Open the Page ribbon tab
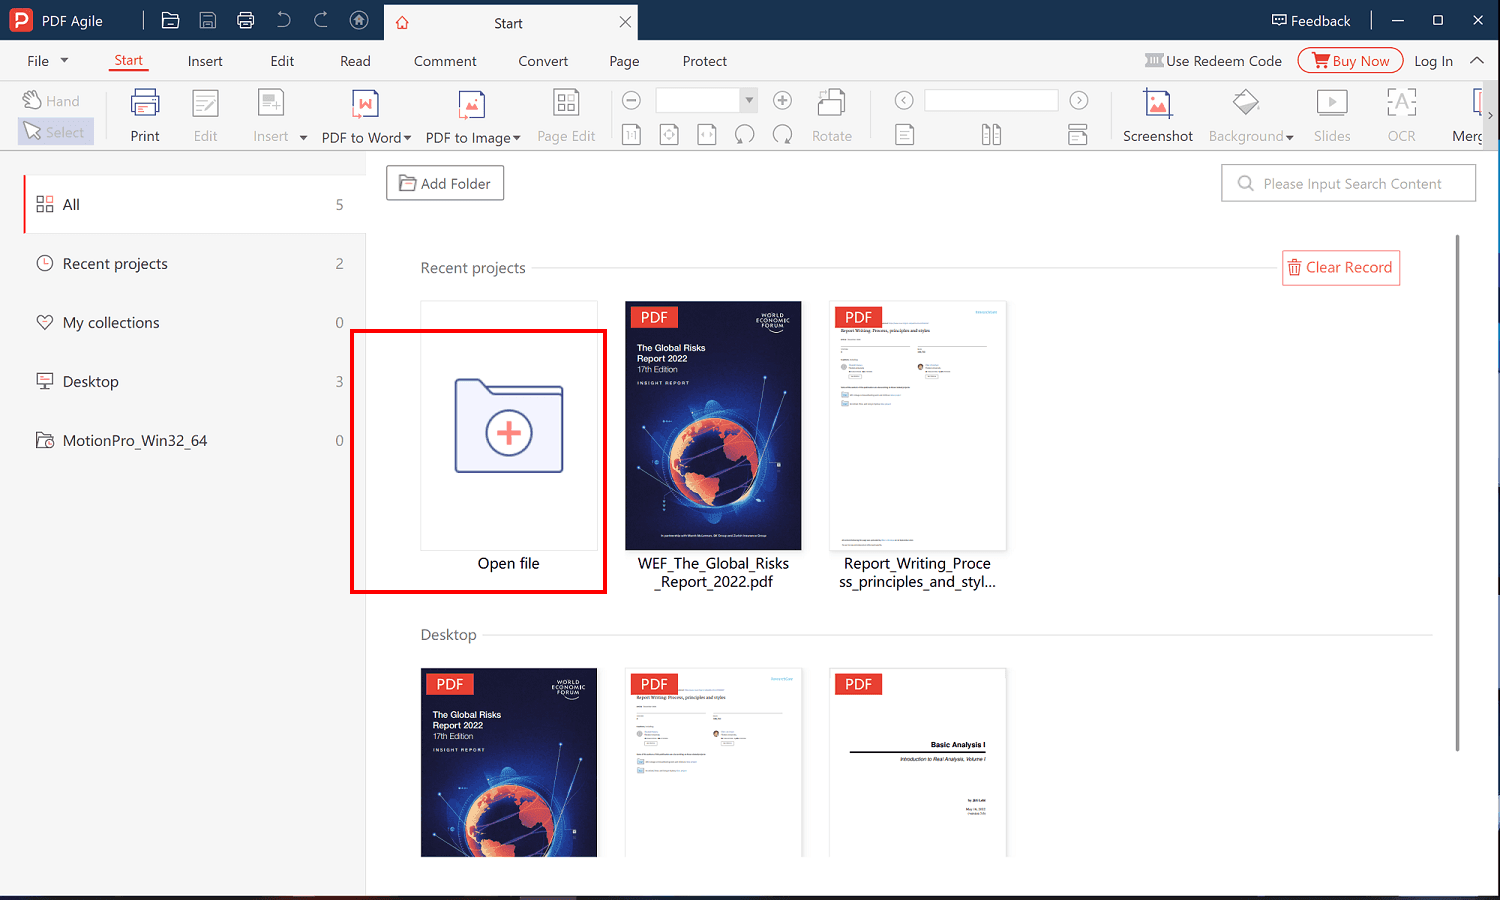The image size is (1500, 900). point(624,61)
